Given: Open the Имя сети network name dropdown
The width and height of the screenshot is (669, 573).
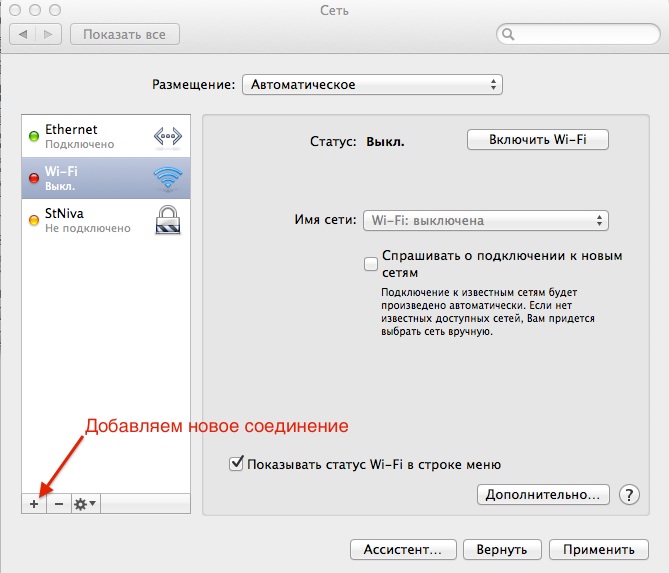Looking at the screenshot, I should [486, 220].
